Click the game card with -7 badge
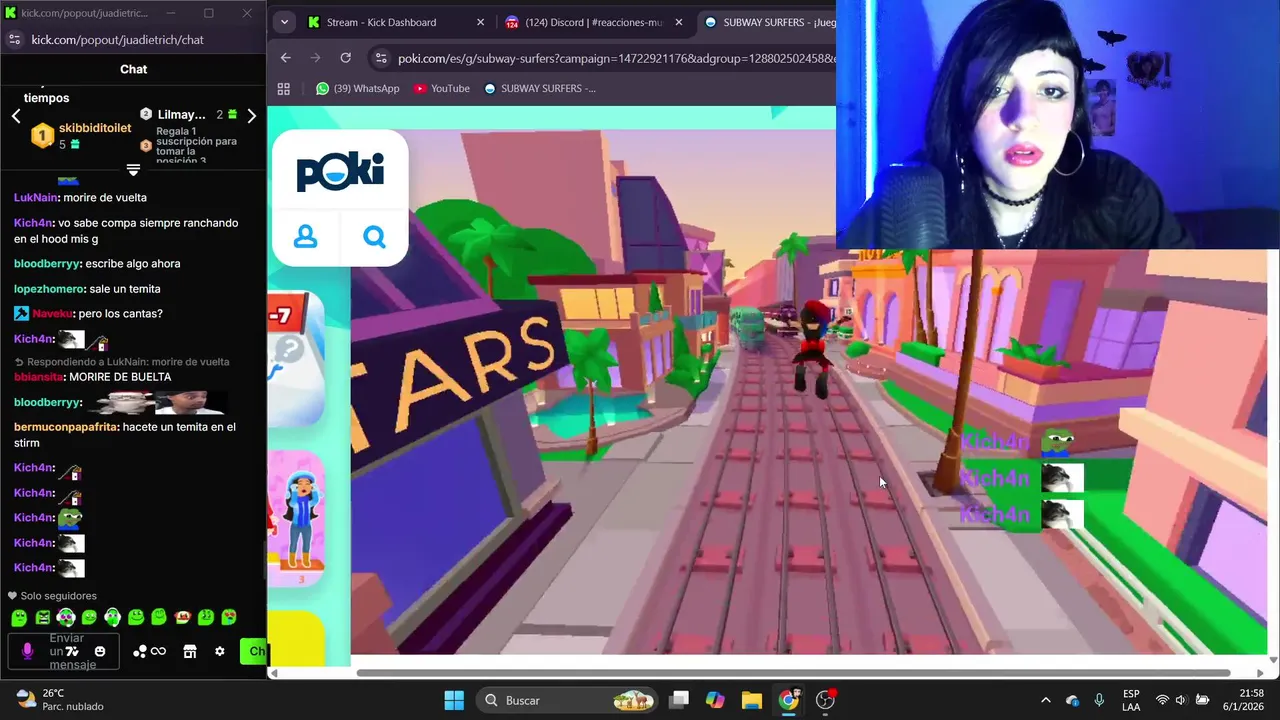The image size is (1280, 720). [296, 360]
